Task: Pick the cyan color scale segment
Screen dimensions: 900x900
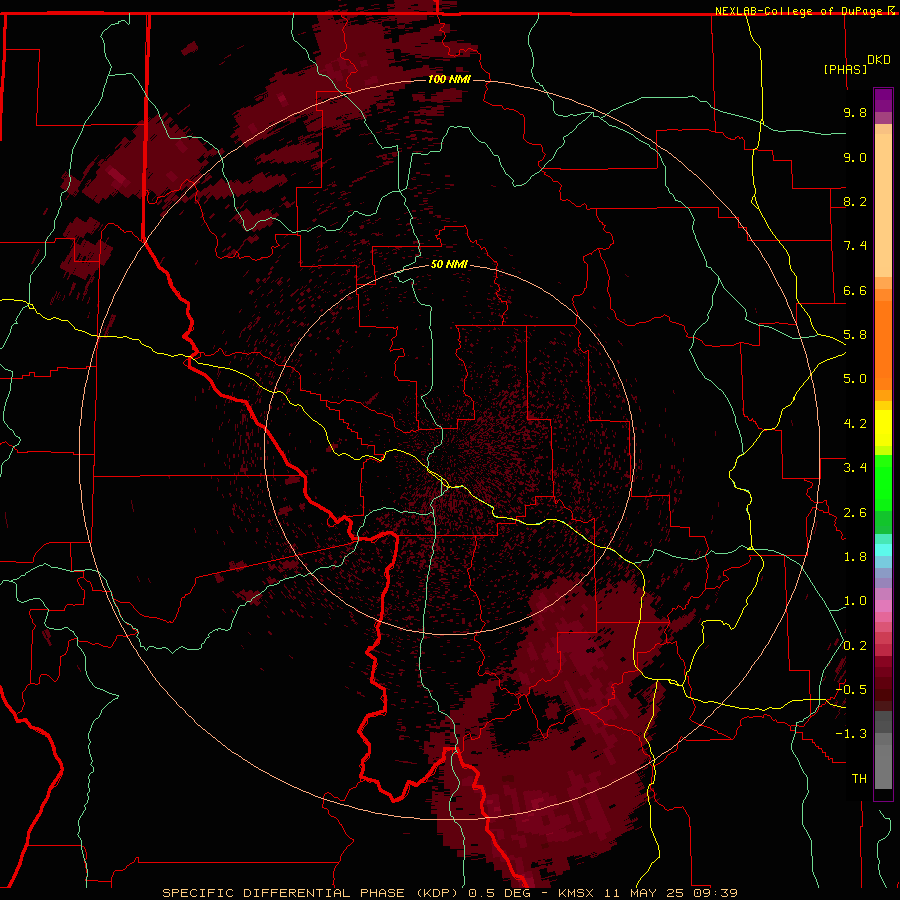Action: pos(883,550)
